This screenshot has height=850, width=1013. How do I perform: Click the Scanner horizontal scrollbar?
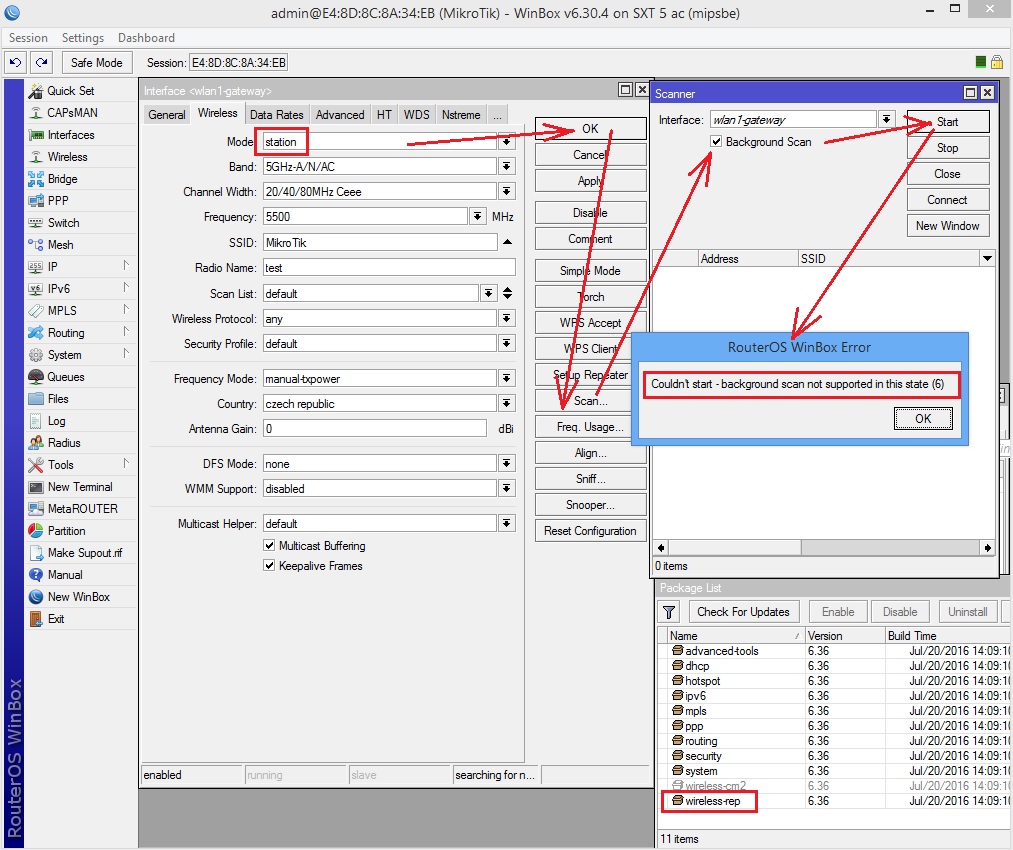823,548
